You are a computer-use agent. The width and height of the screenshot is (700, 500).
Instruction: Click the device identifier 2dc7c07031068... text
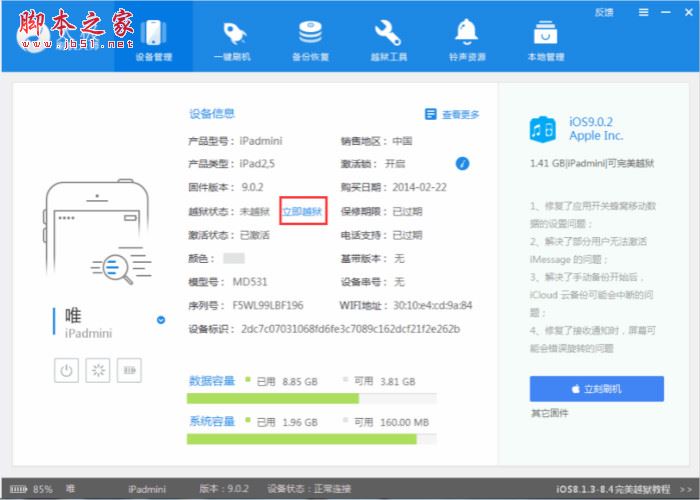tap(350, 329)
